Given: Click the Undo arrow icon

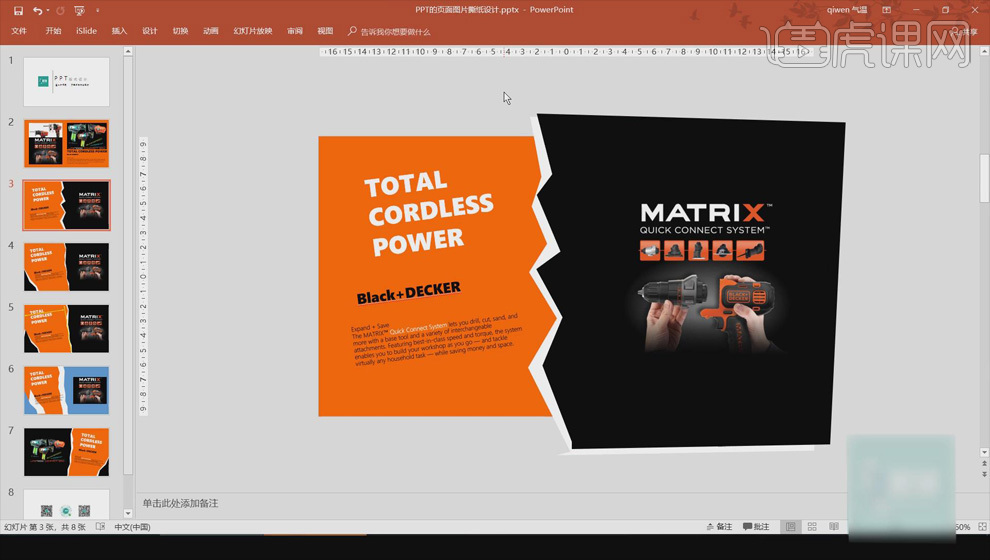Looking at the screenshot, I should [x=37, y=11].
